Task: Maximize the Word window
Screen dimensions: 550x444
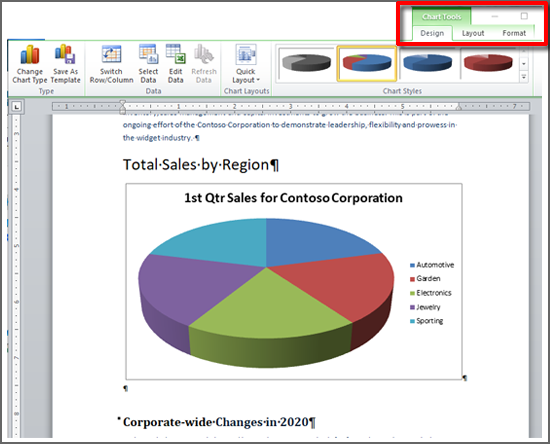Action: point(524,16)
